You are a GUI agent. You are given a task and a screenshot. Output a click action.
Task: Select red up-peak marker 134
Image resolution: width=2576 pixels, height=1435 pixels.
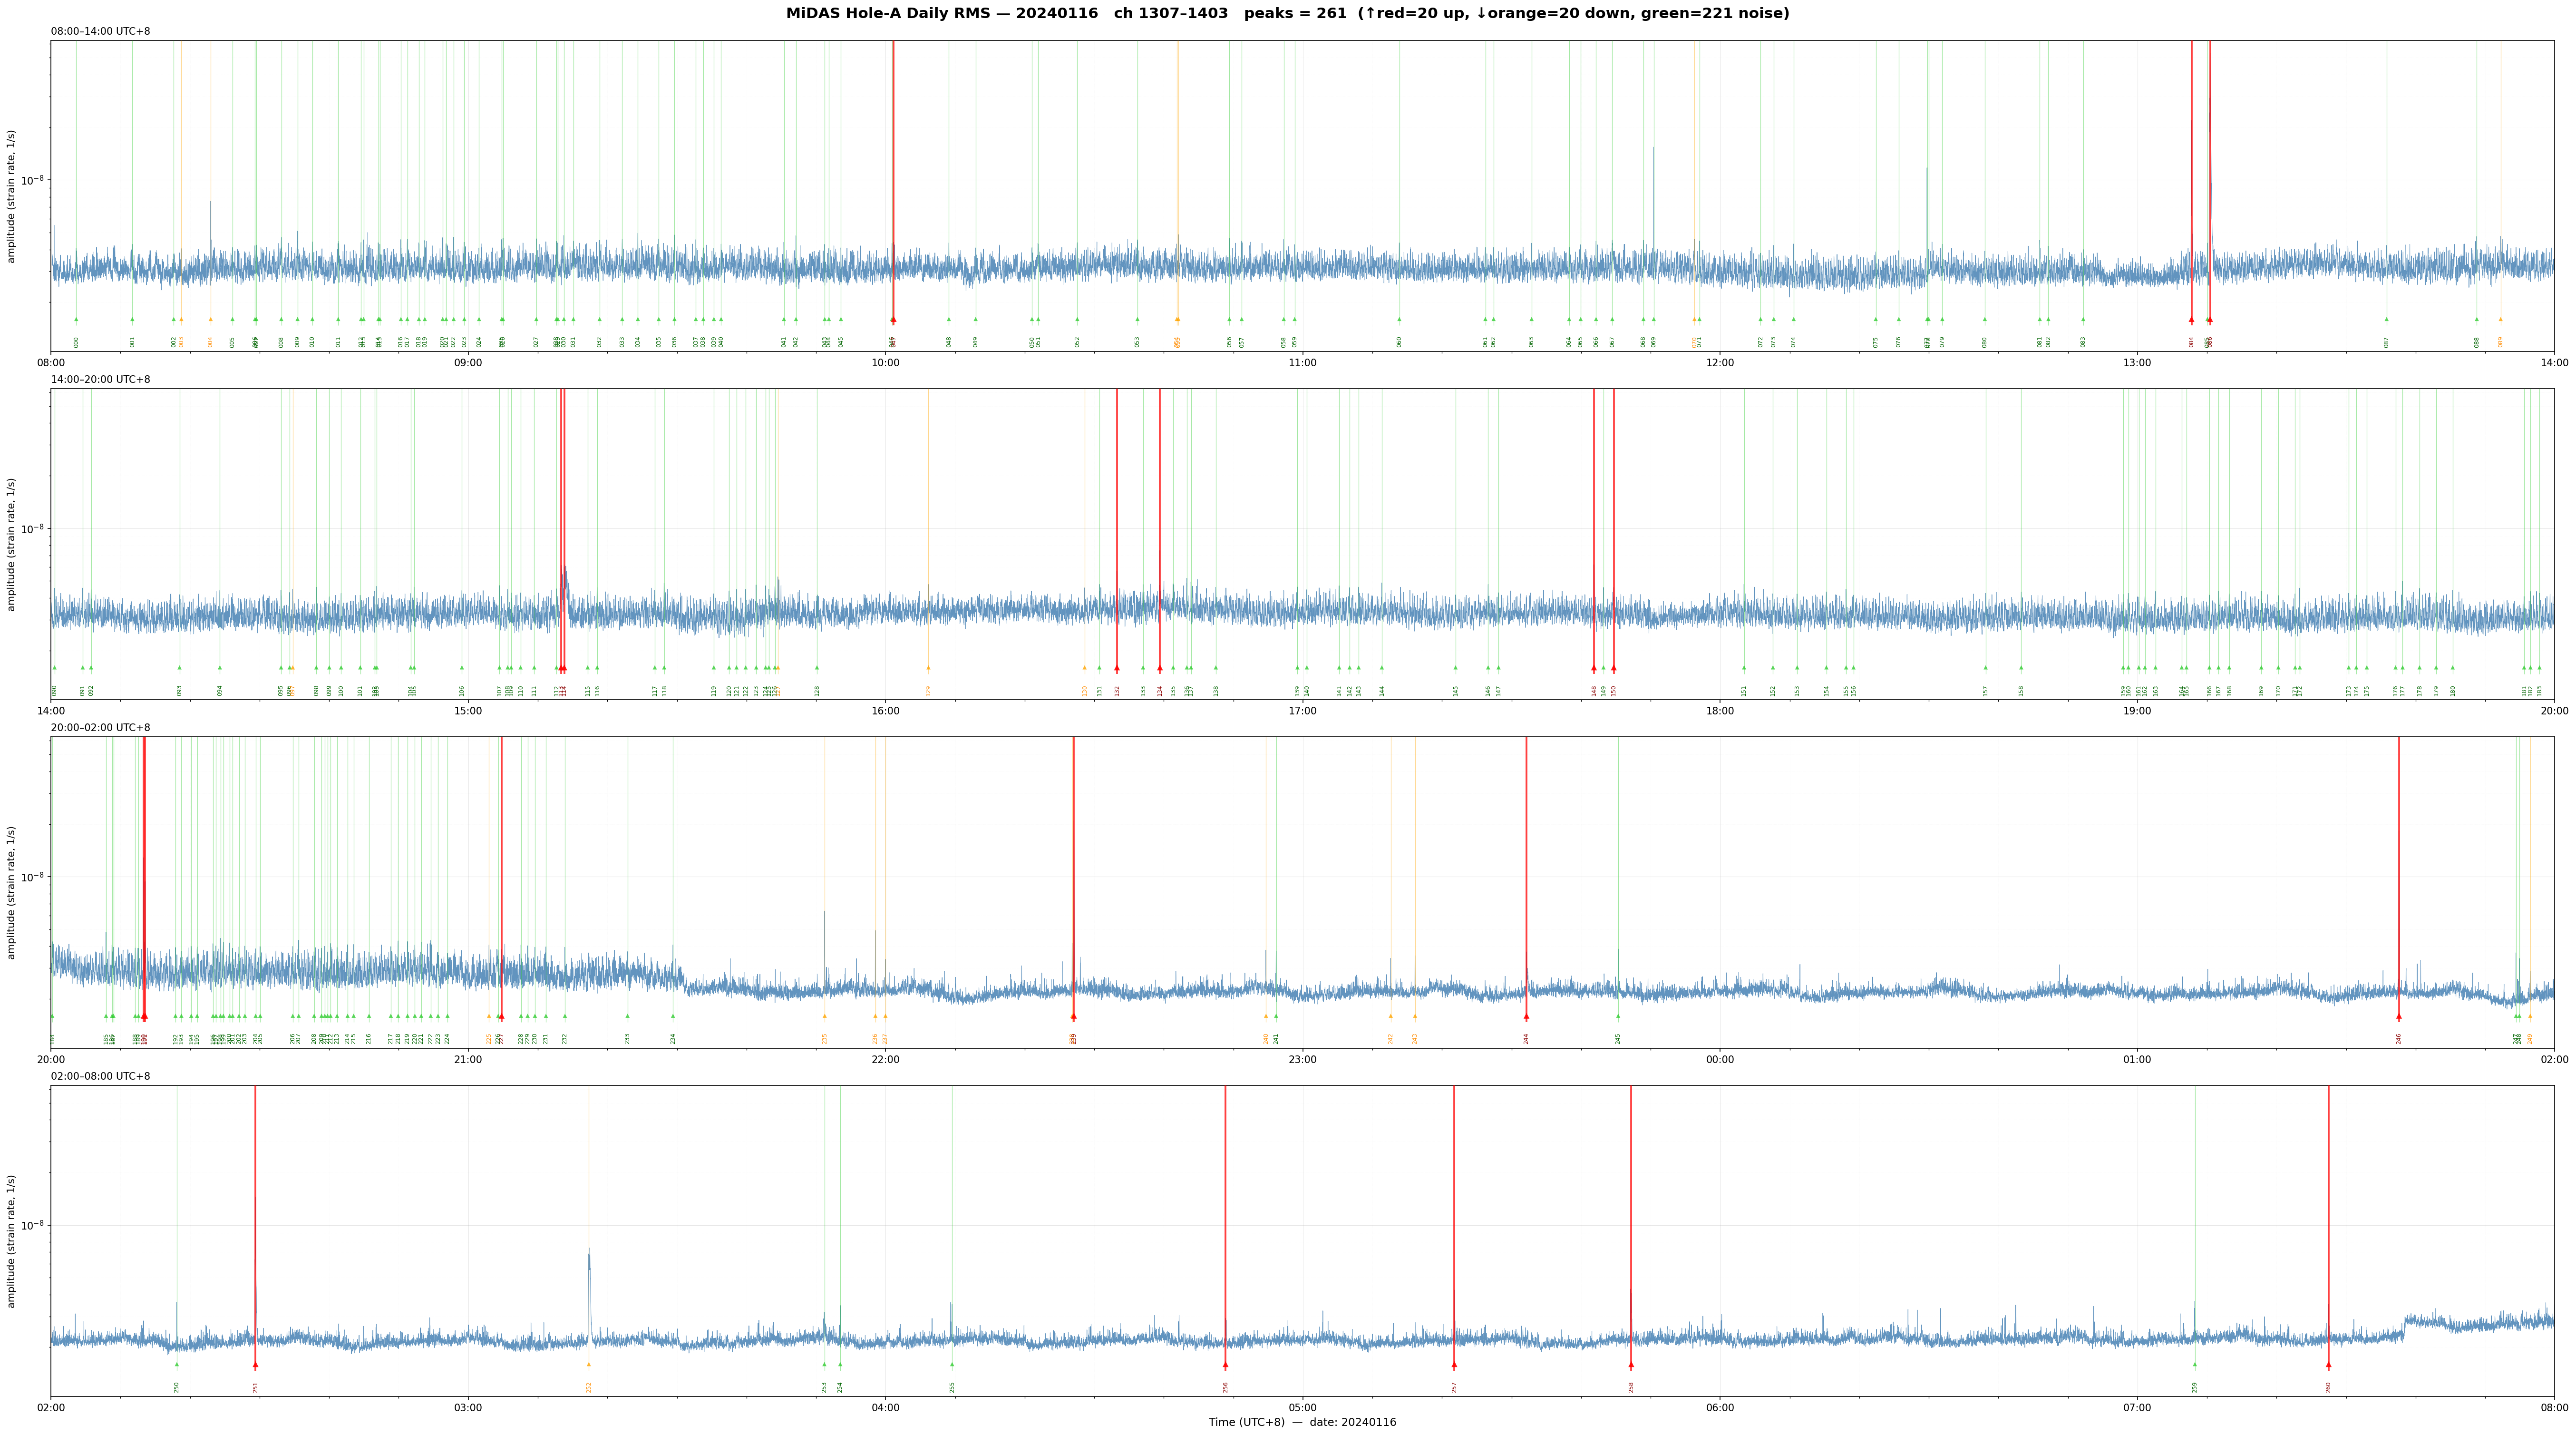point(1160,668)
